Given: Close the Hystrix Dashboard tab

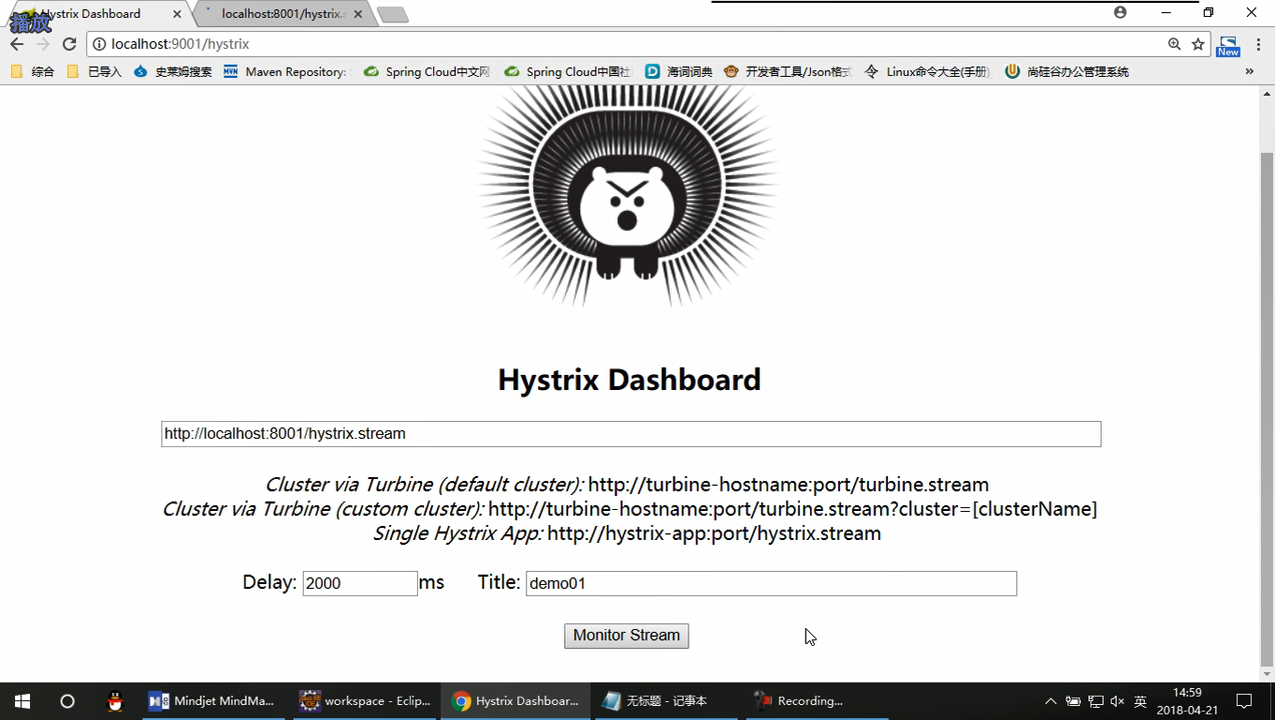Looking at the screenshot, I should coord(177,14).
